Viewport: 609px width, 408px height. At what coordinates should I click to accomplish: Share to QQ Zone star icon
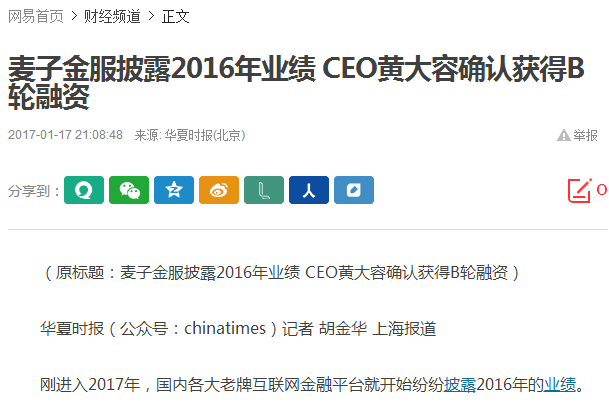[174, 190]
